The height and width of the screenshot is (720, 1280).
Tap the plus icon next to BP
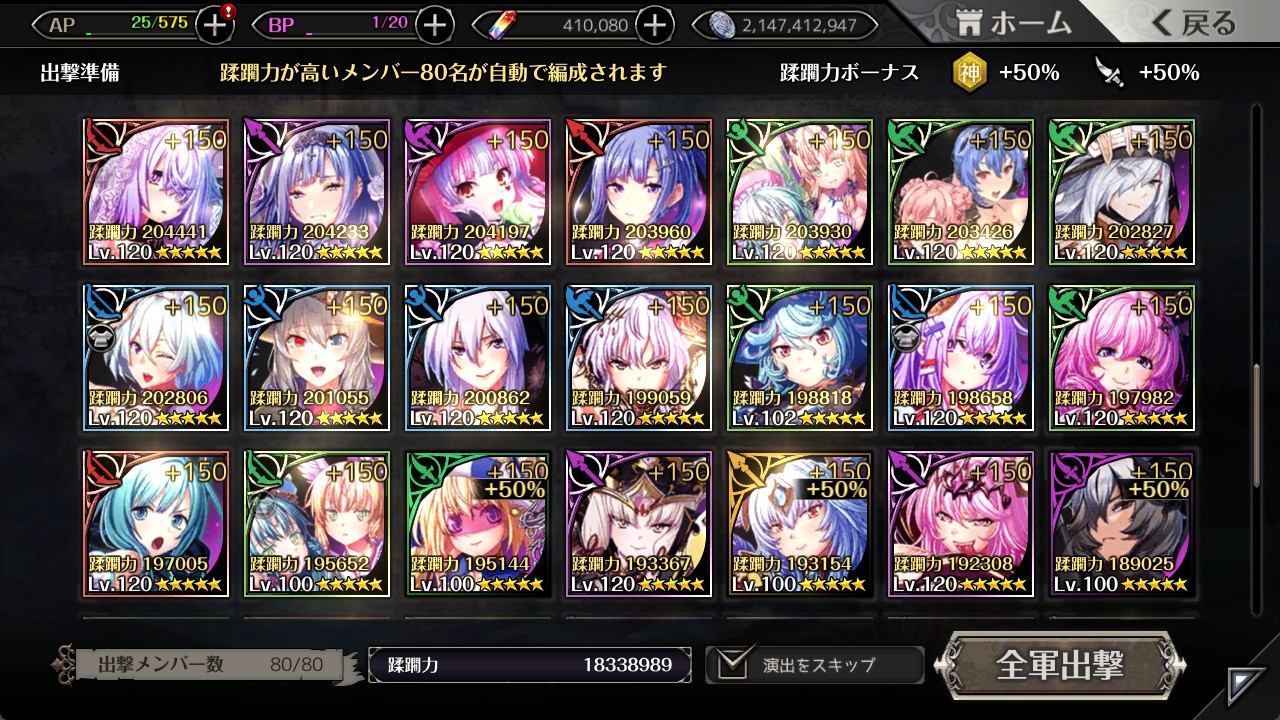(434, 25)
